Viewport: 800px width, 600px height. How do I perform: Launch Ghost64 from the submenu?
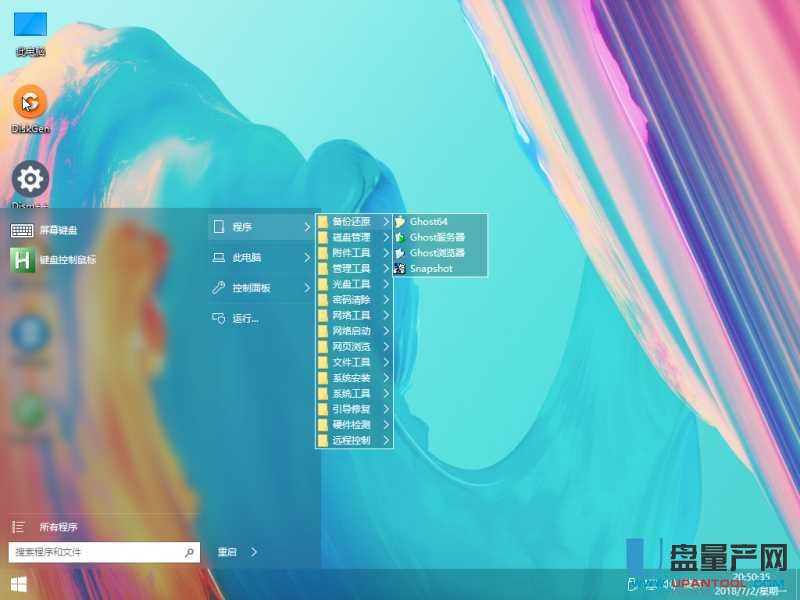tap(428, 221)
